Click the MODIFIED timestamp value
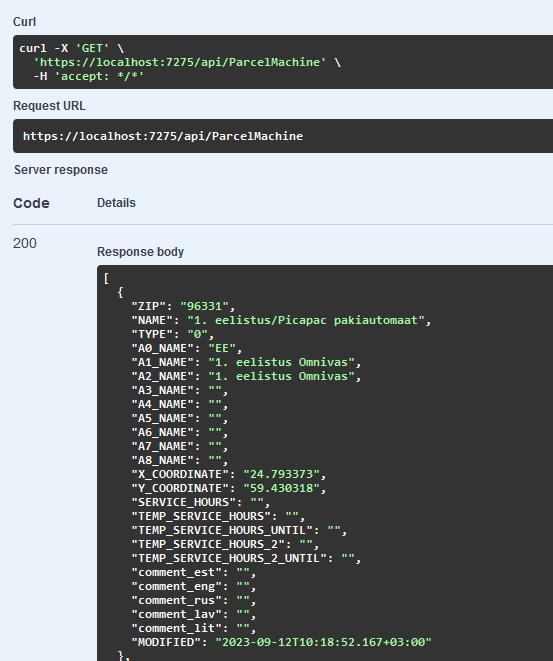Viewport: 553px width, 661px height. tap(323, 642)
